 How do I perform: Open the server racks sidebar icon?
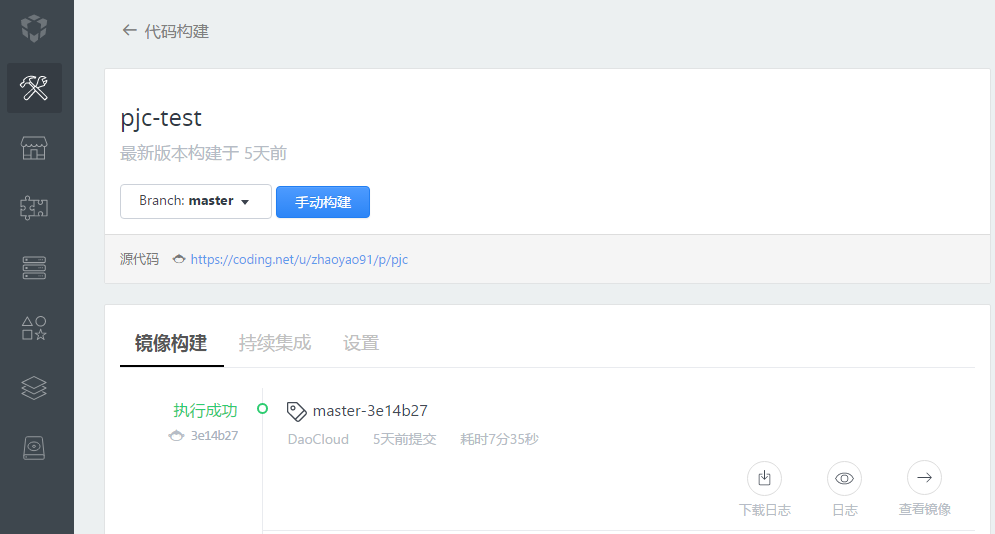[34, 268]
